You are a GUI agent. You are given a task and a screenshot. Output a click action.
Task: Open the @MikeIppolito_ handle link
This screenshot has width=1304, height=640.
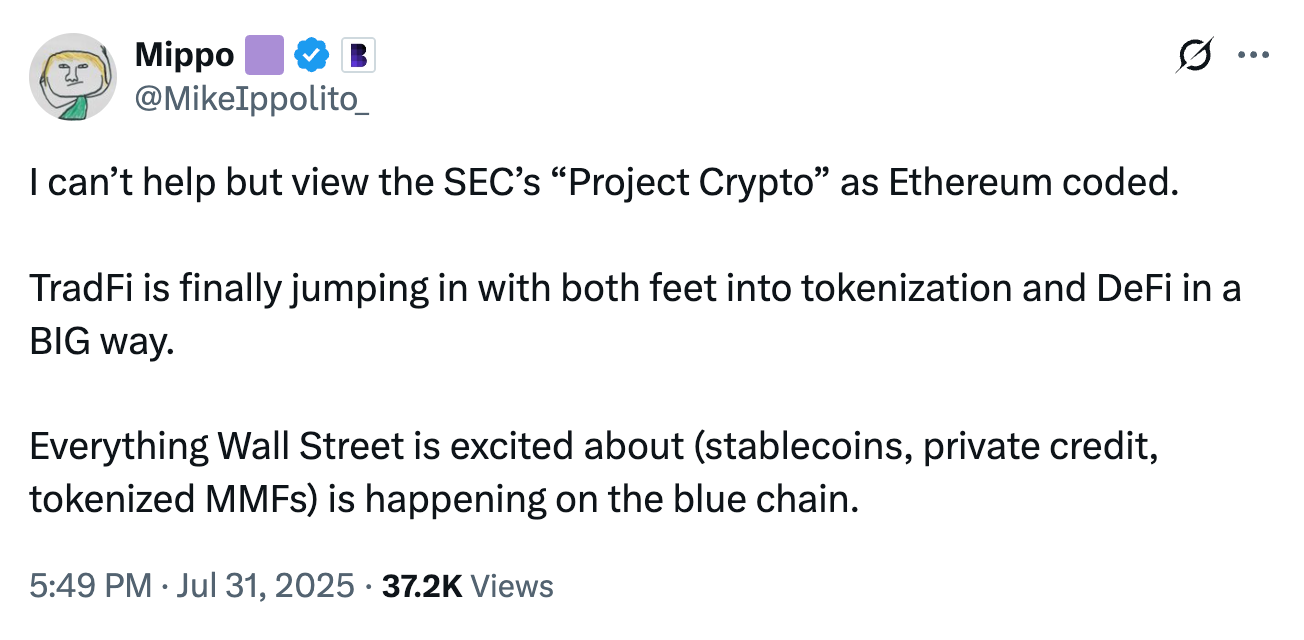click(x=251, y=100)
